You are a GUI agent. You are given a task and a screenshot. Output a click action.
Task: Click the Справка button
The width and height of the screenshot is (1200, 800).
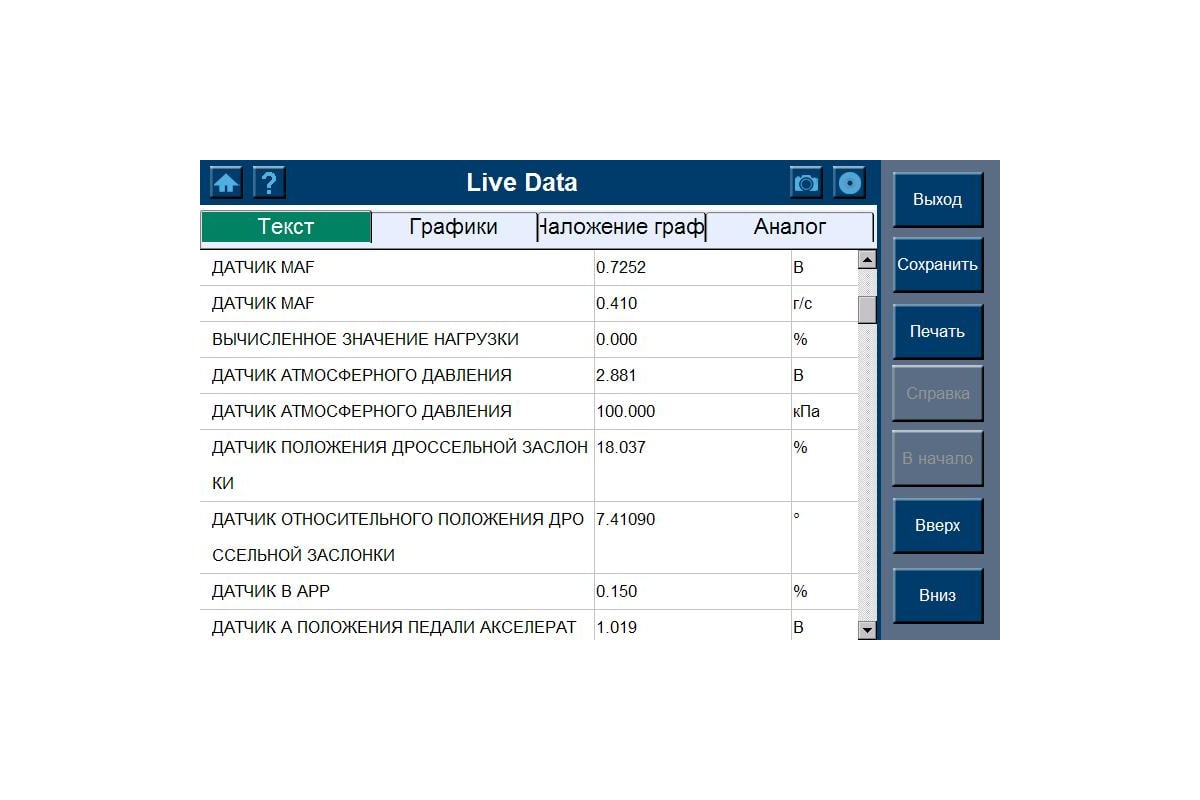pos(938,393)
